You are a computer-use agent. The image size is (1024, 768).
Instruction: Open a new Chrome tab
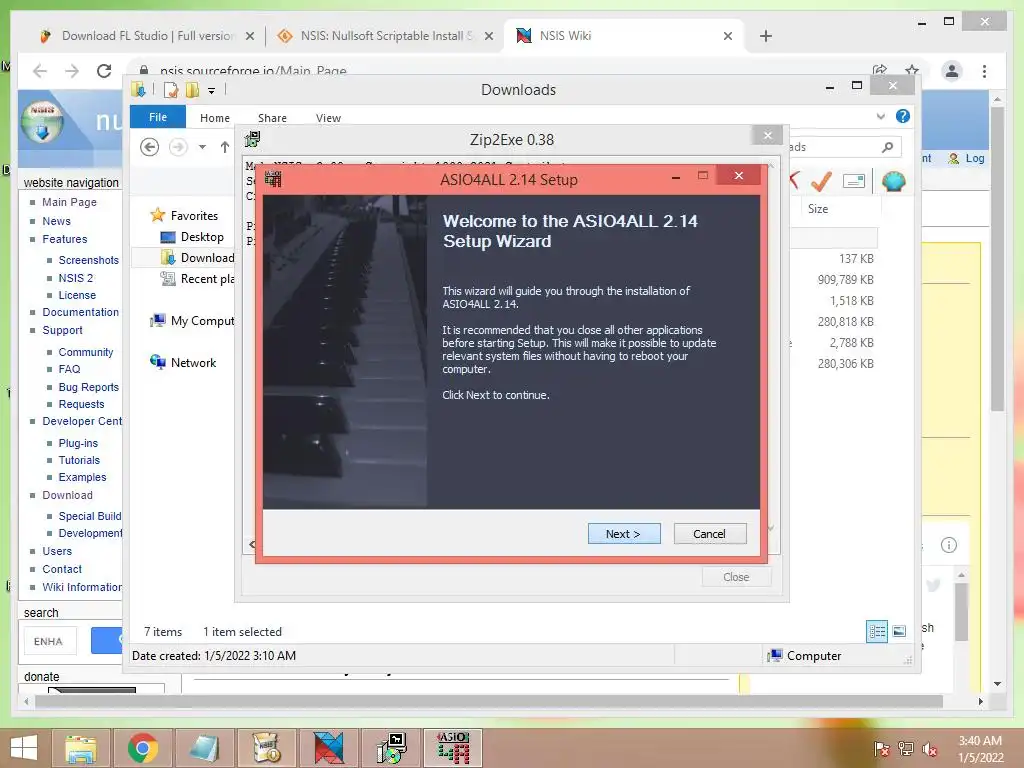coord(766,36)
